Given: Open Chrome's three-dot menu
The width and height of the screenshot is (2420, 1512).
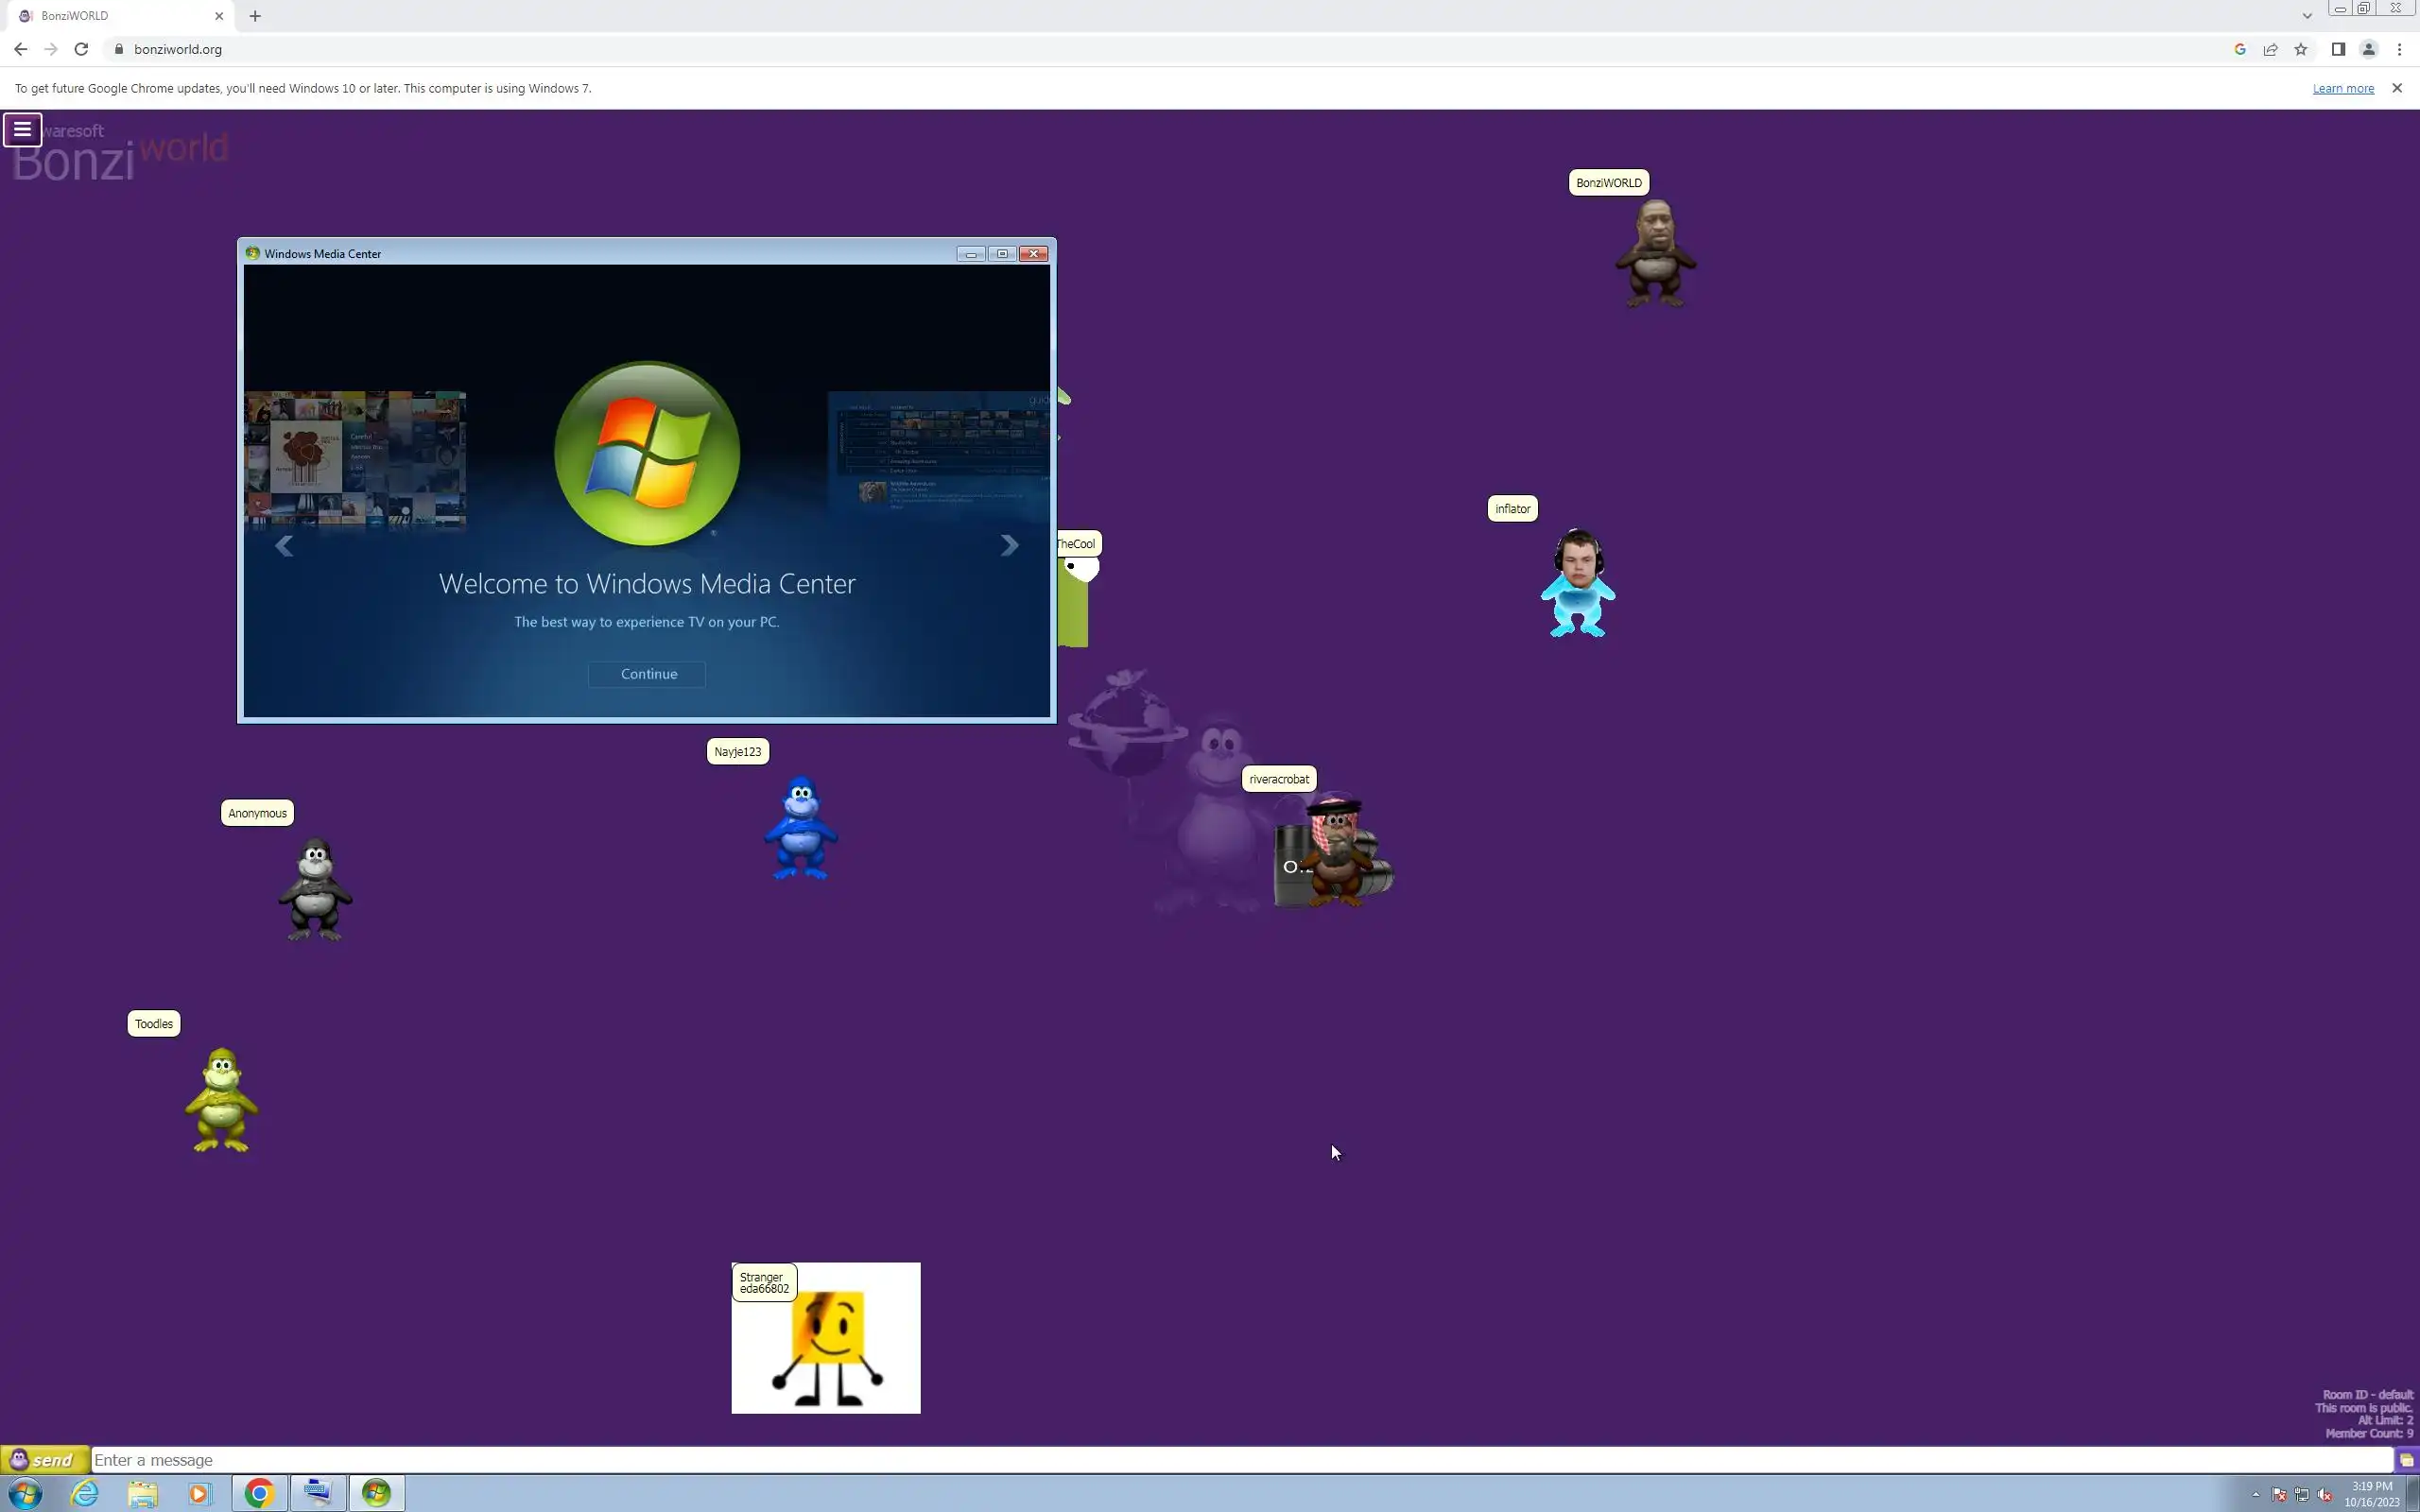Looking at the screenshot, I should click(x=2399, y=49).
